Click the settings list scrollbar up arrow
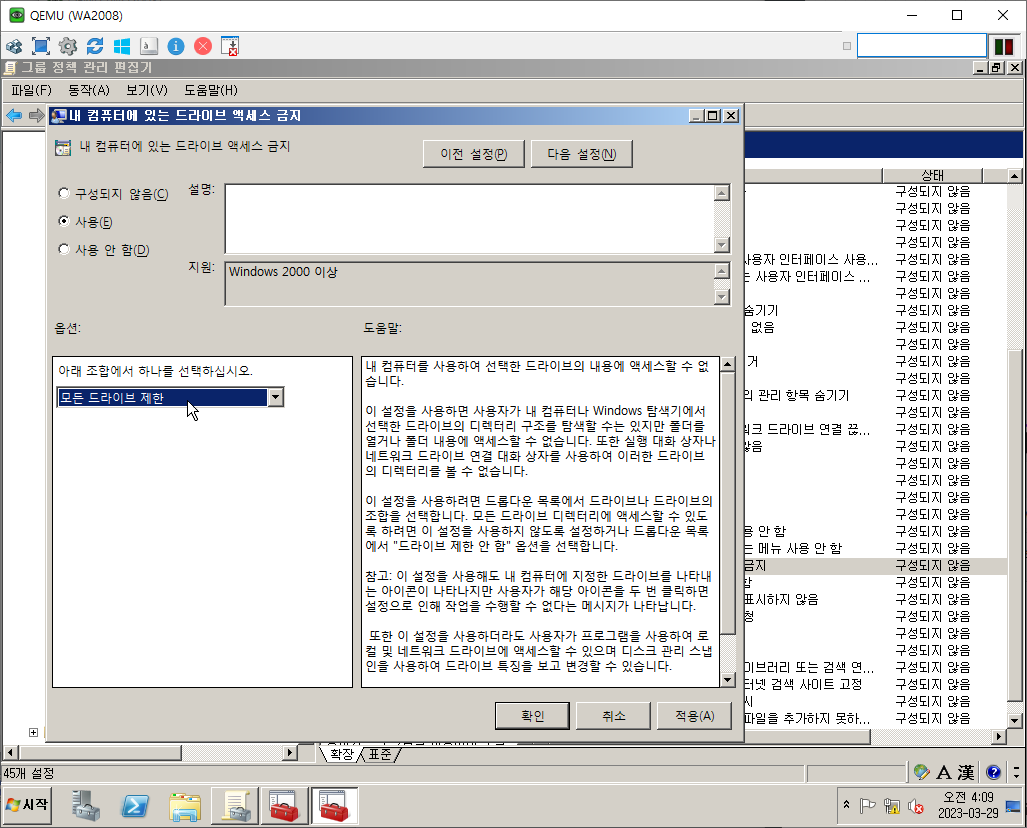This screenshot has height=828, width=1027. [x=1015, y=176]
